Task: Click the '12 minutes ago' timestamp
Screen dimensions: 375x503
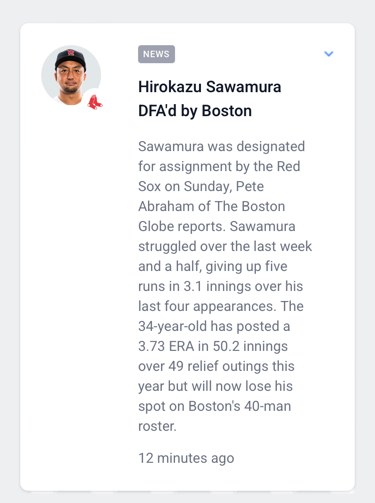Action: click(x=186, y=458)
